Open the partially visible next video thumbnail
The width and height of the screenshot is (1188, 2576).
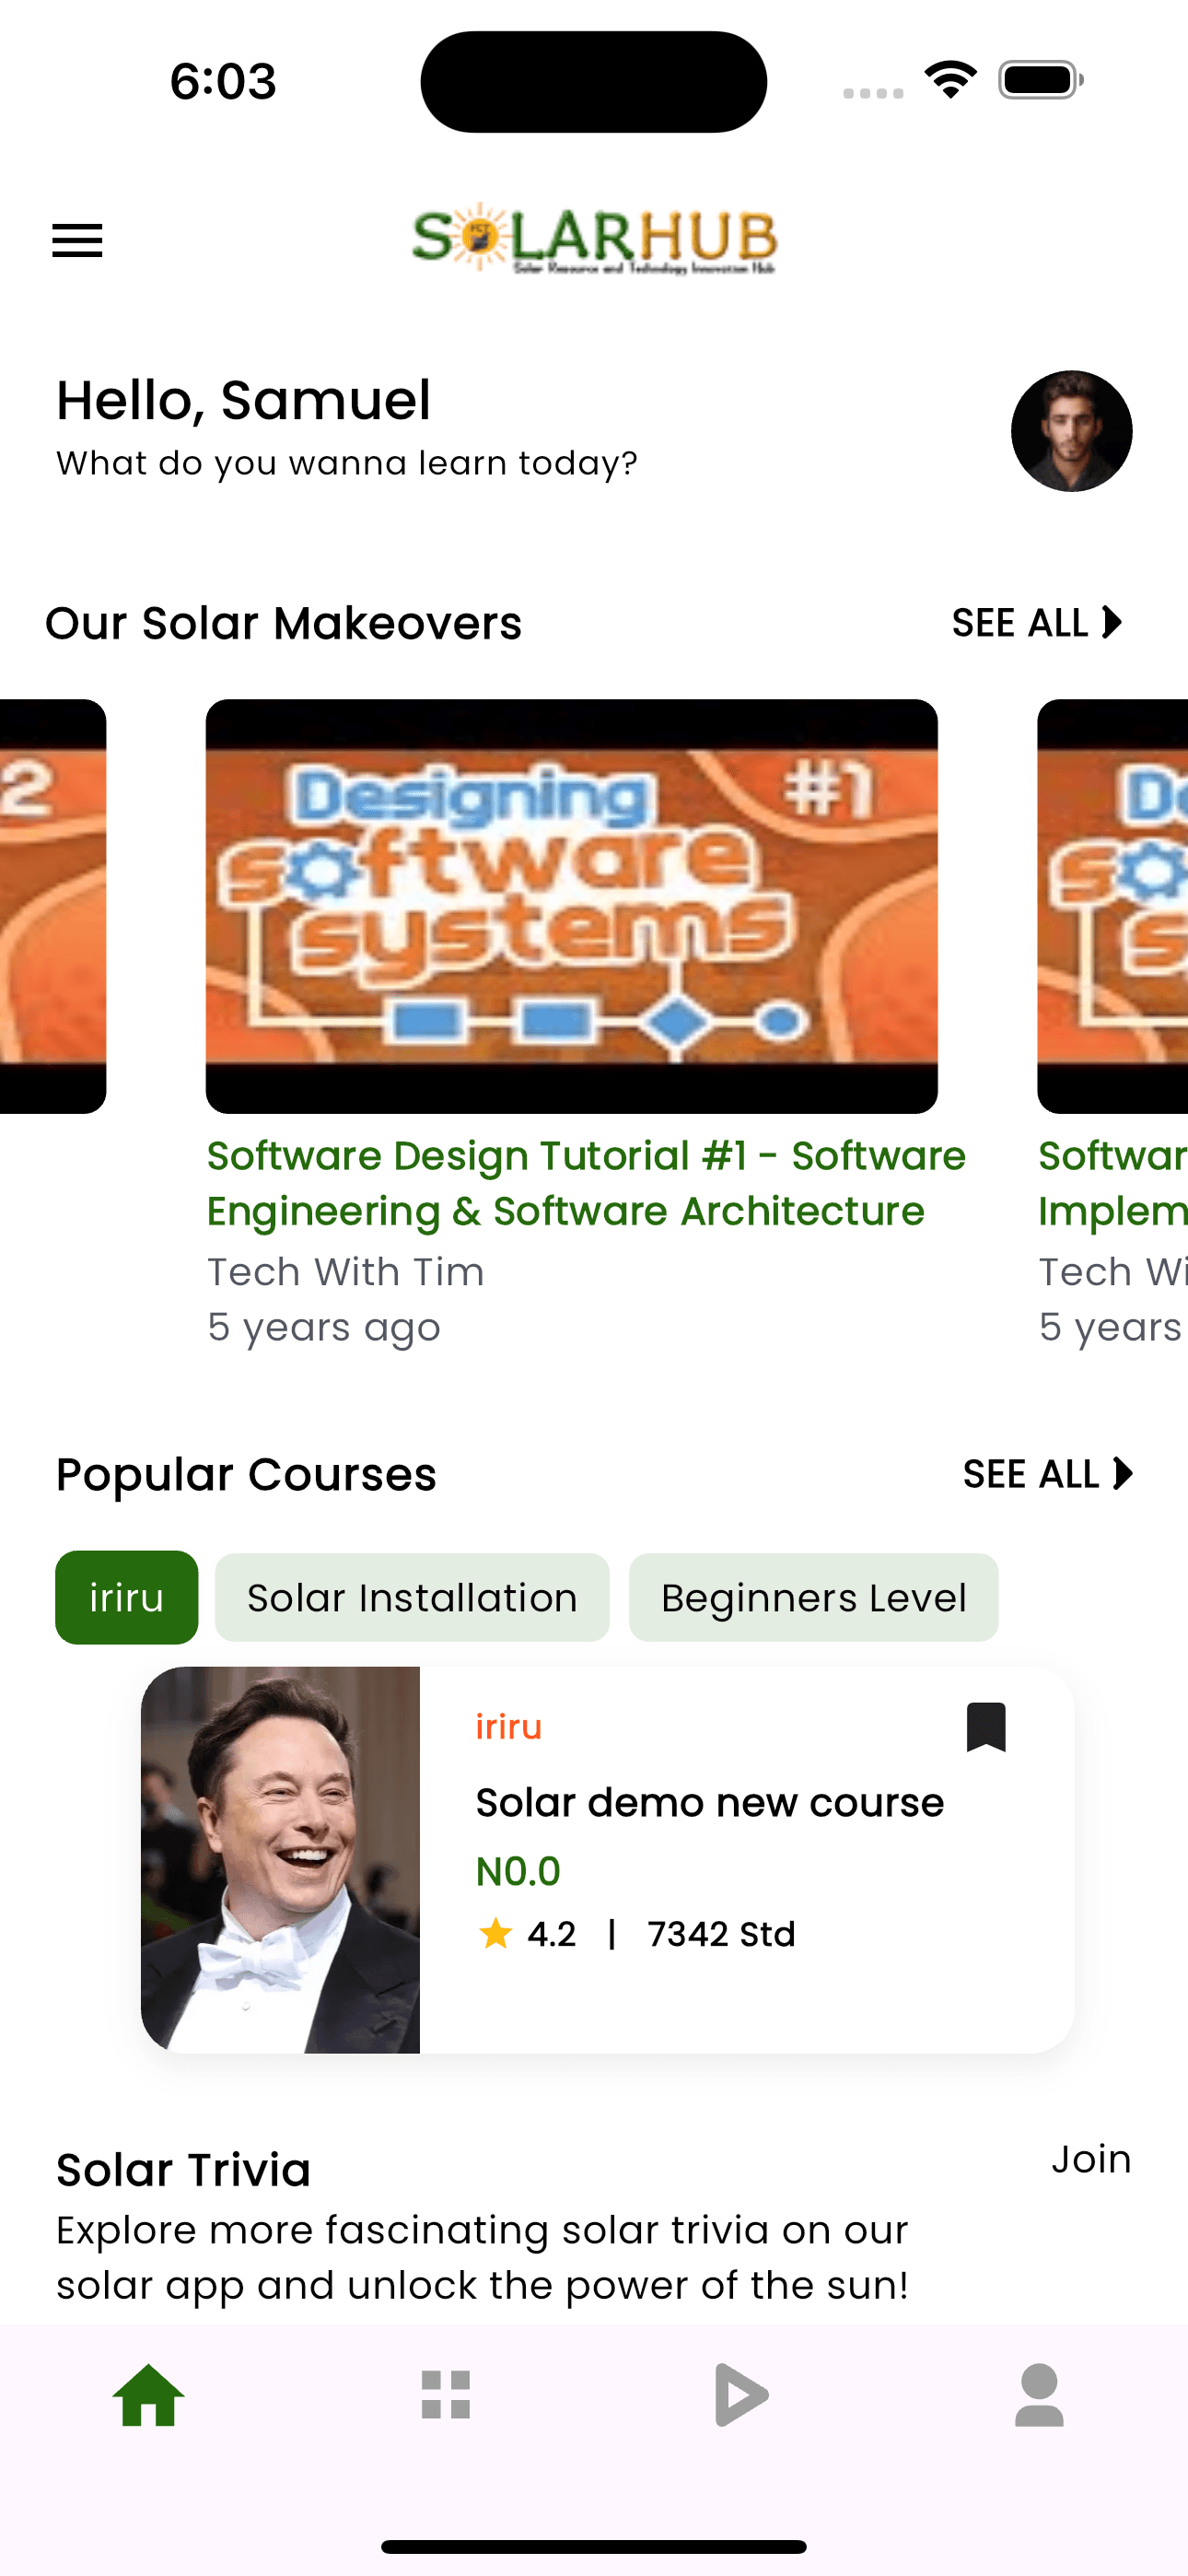(x=1112, y=906)
